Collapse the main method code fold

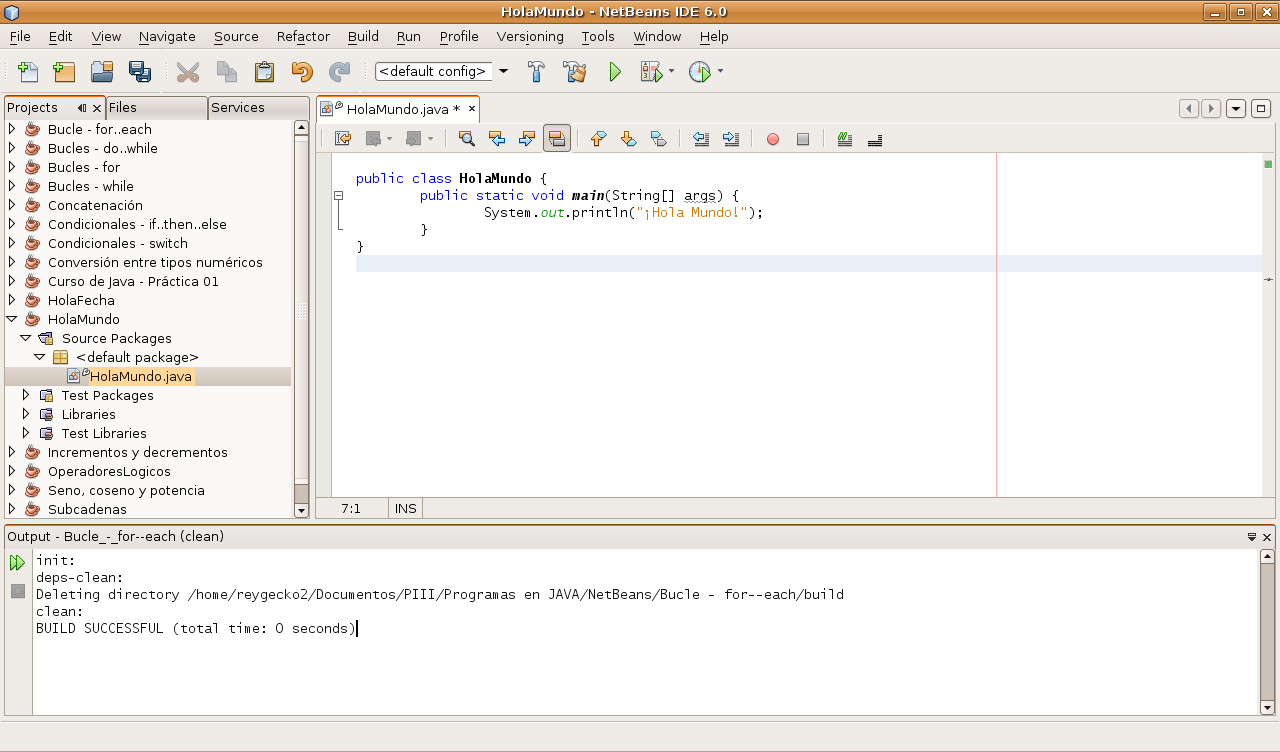(x=338, y=196)
